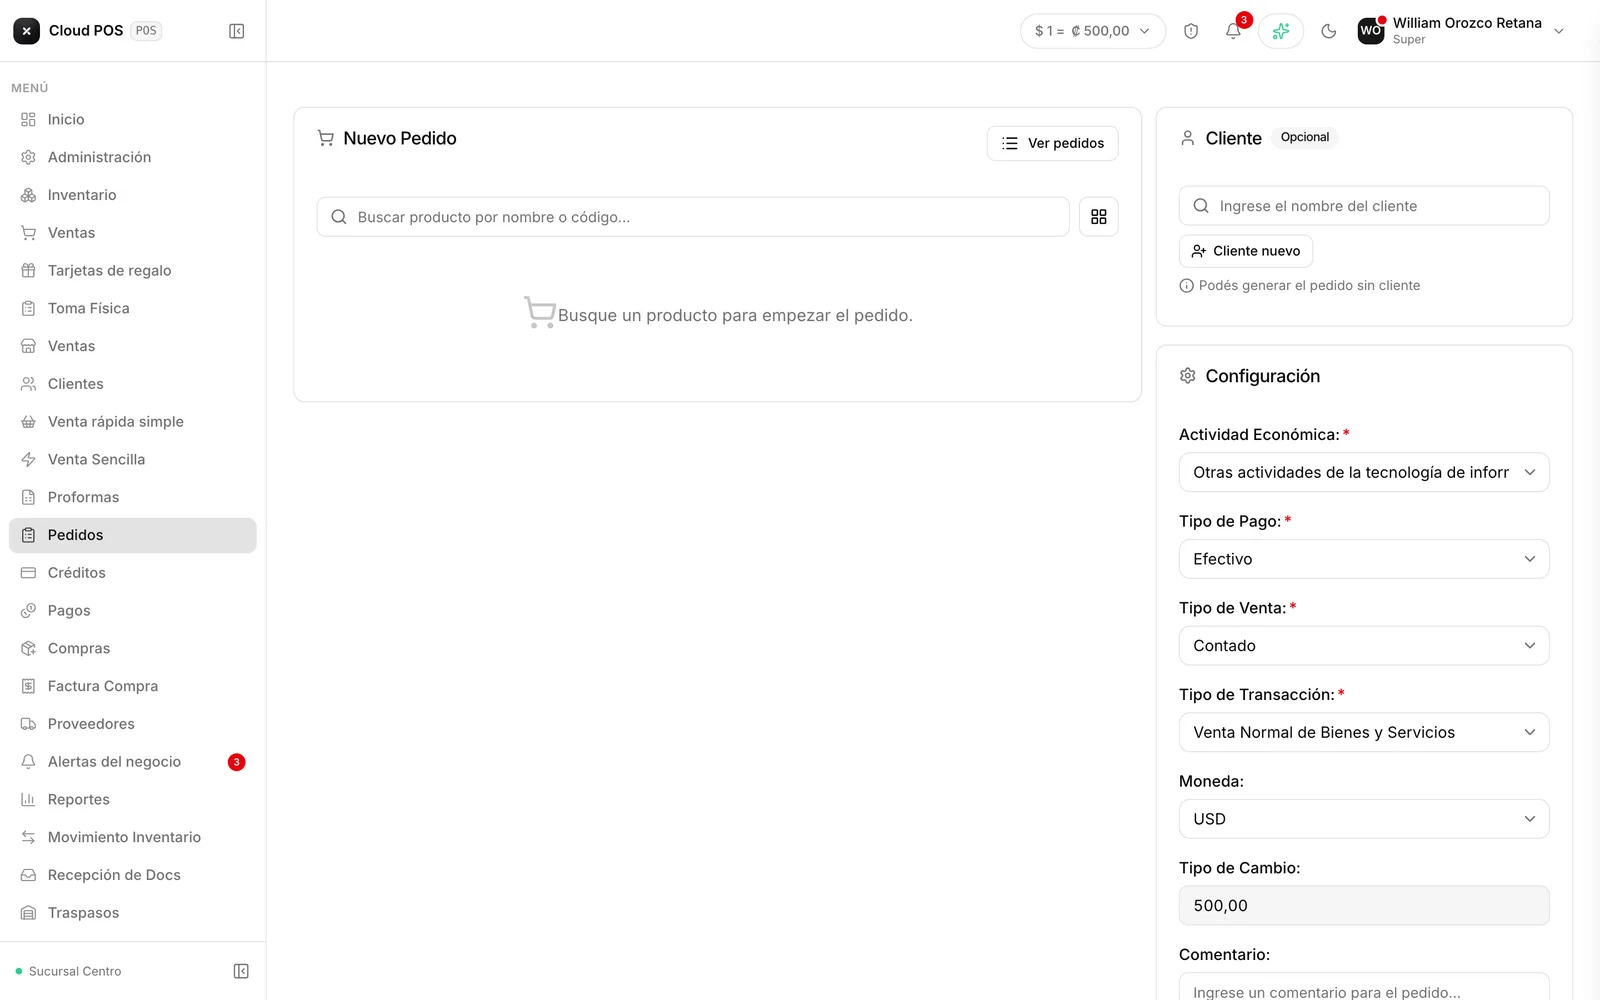1600x1000 pixels.
Task: Go to Clientes in sidebar
Action: point(133,384)
